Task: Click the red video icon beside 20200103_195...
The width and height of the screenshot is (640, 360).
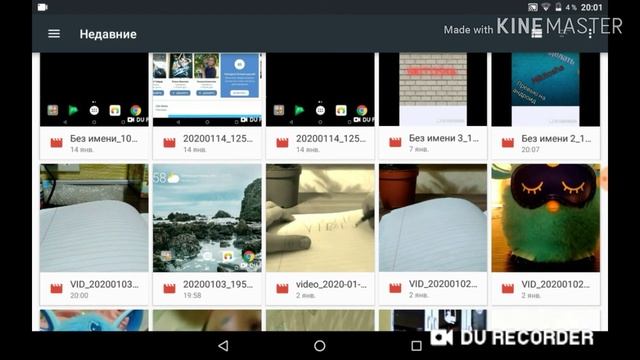Action: pyautogui.click(x=169, y=289)
